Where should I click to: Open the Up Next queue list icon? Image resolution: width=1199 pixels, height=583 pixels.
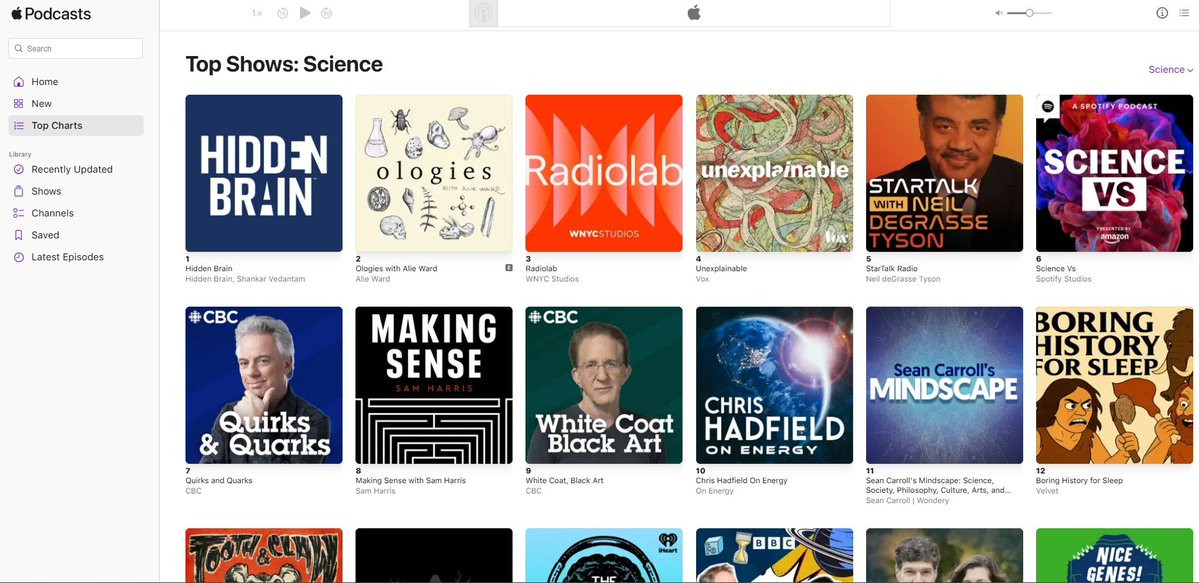[1184, 13]
